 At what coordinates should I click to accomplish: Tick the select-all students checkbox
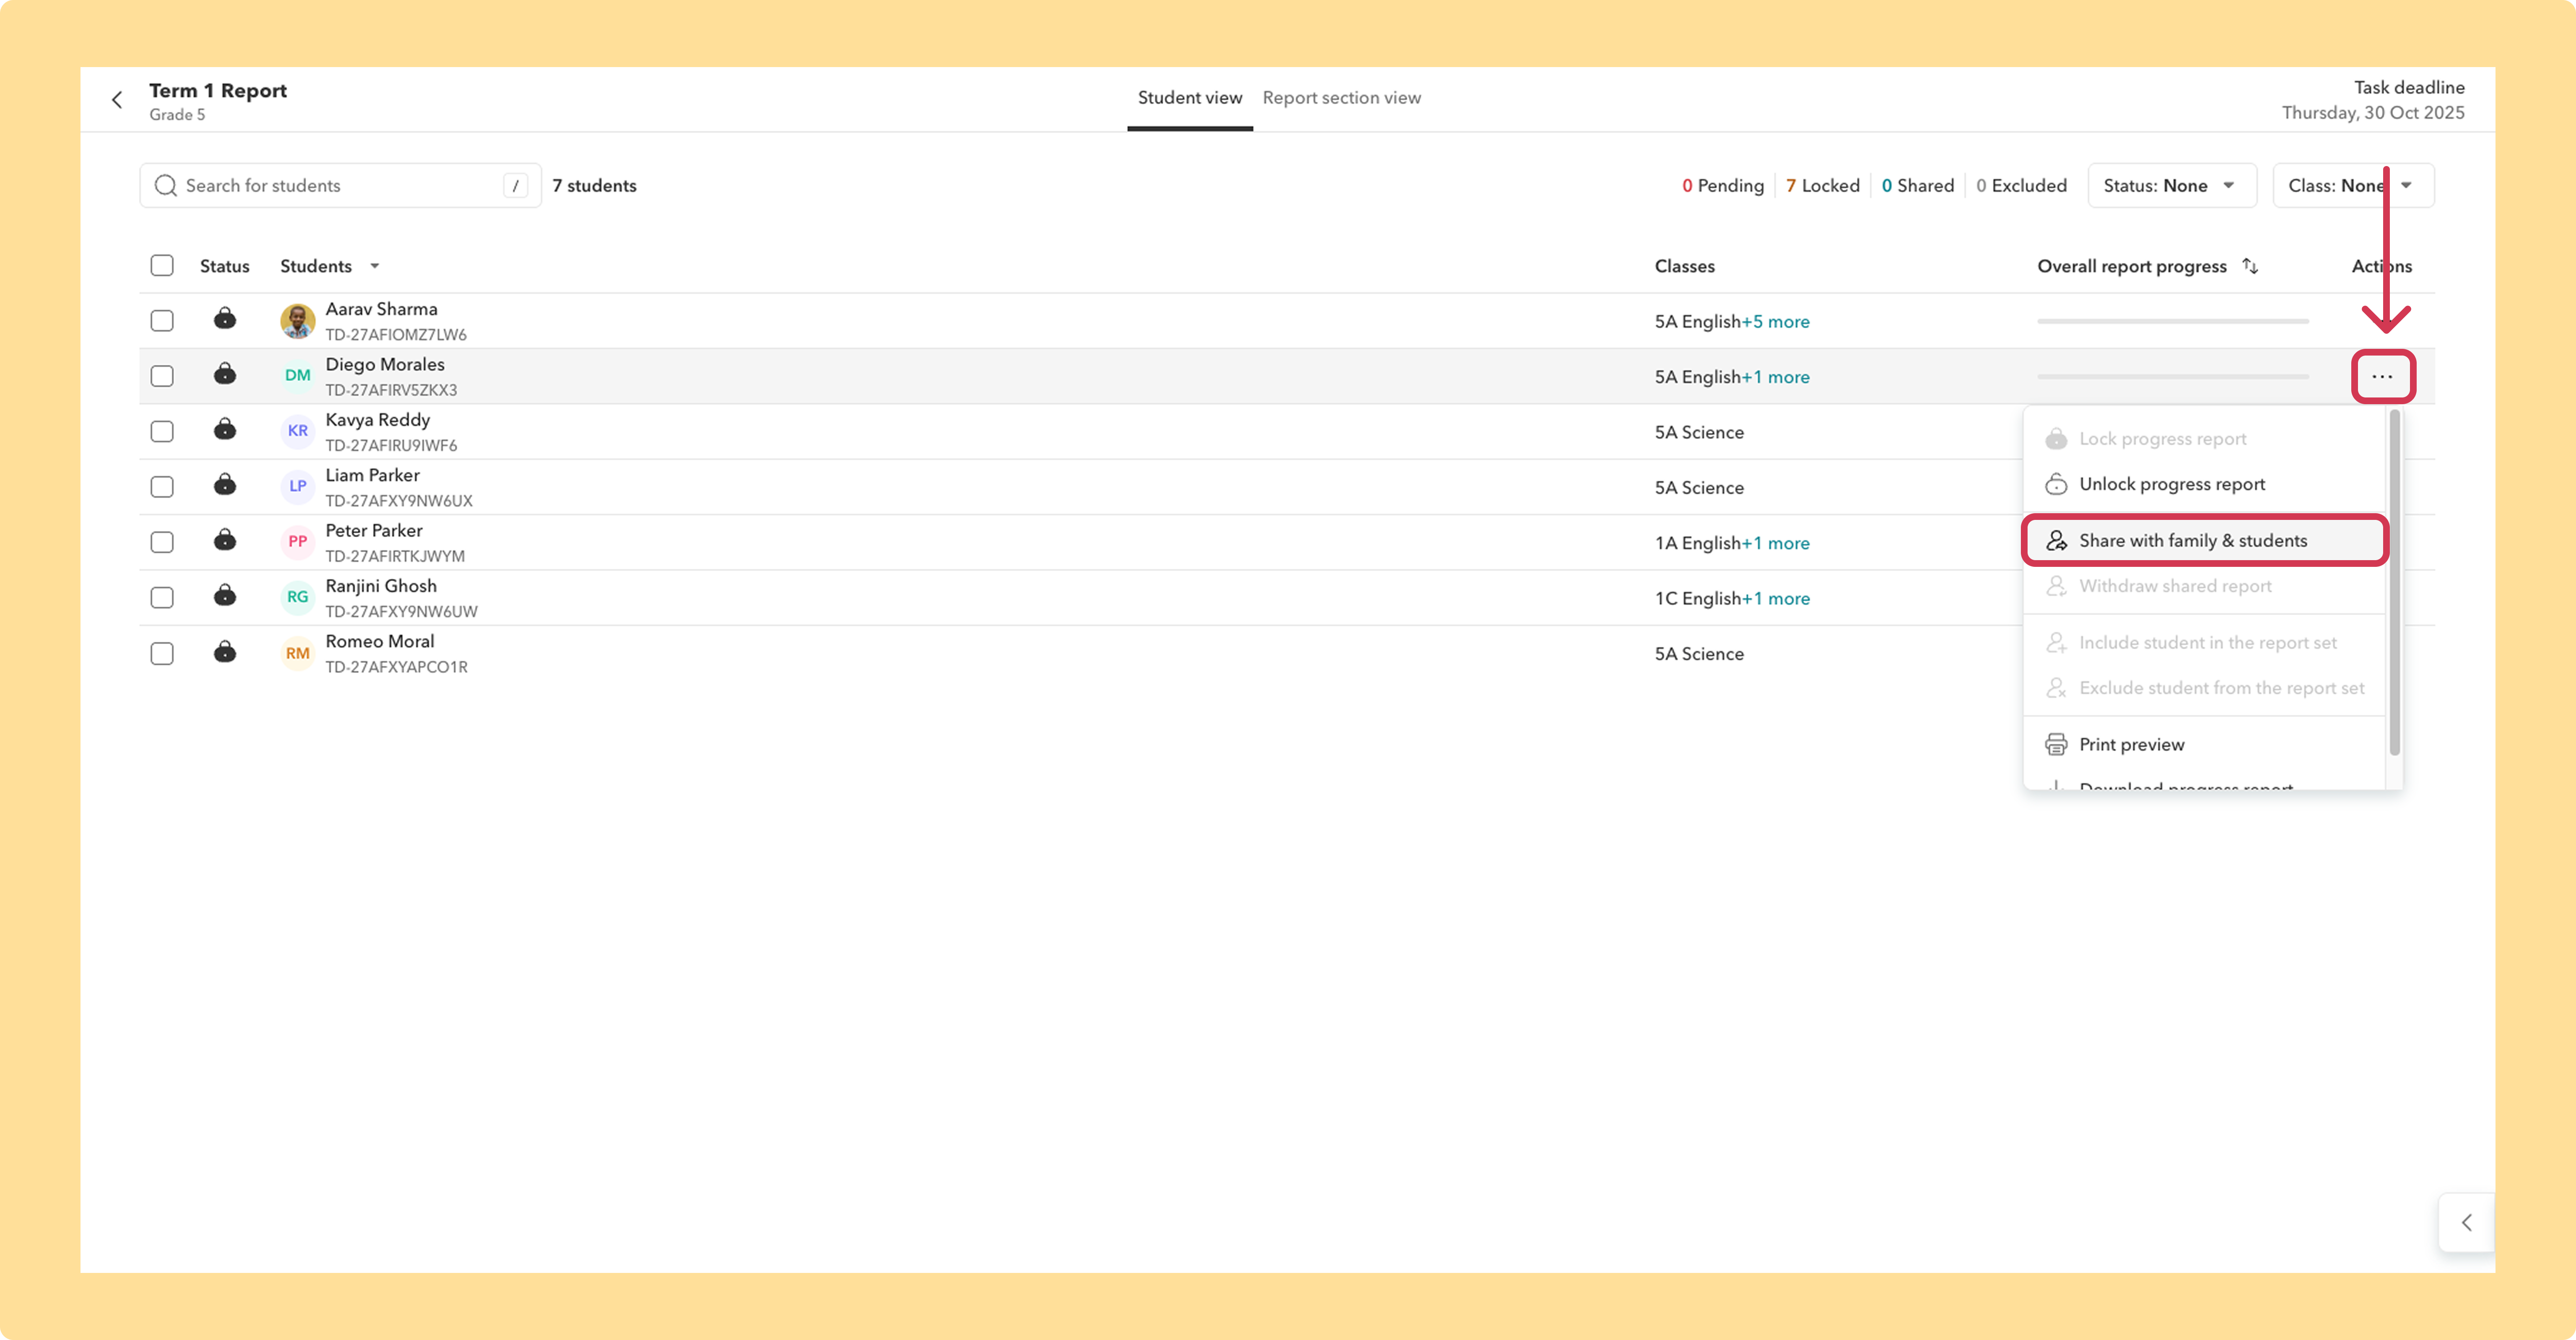point(162,266)
